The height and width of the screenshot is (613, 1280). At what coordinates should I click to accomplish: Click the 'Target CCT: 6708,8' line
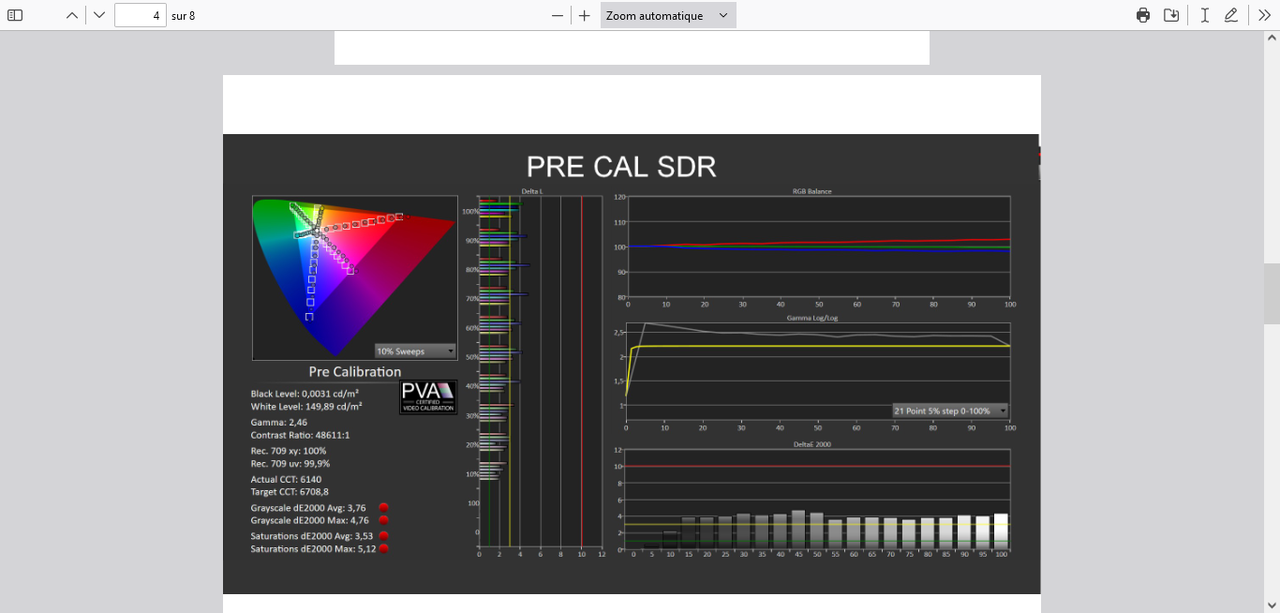(x=290, y=492)
